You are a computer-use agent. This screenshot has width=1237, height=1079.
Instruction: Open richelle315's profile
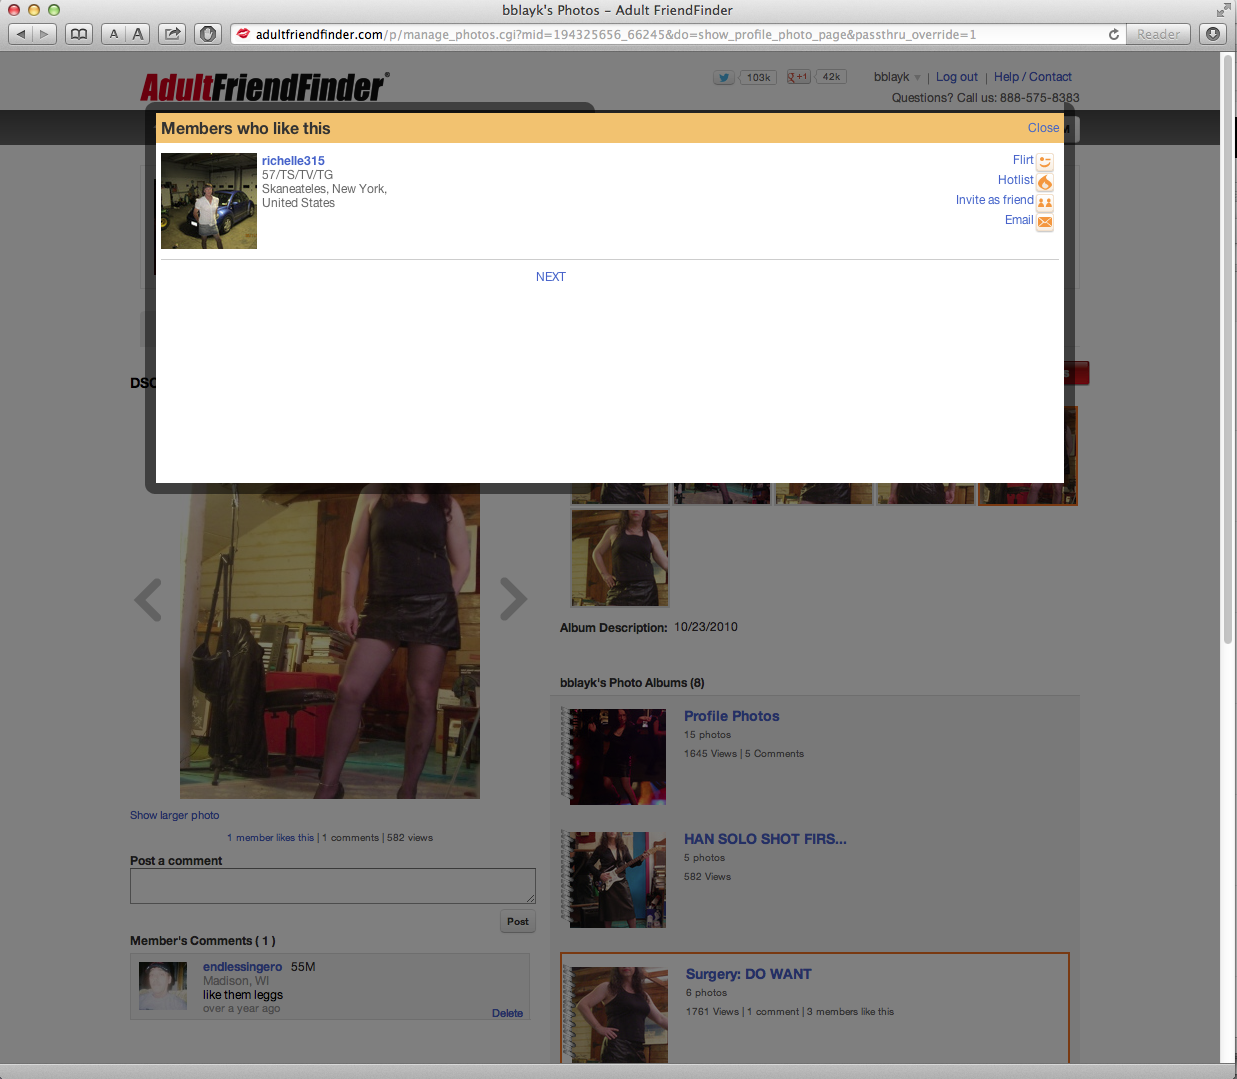[293, 160]
